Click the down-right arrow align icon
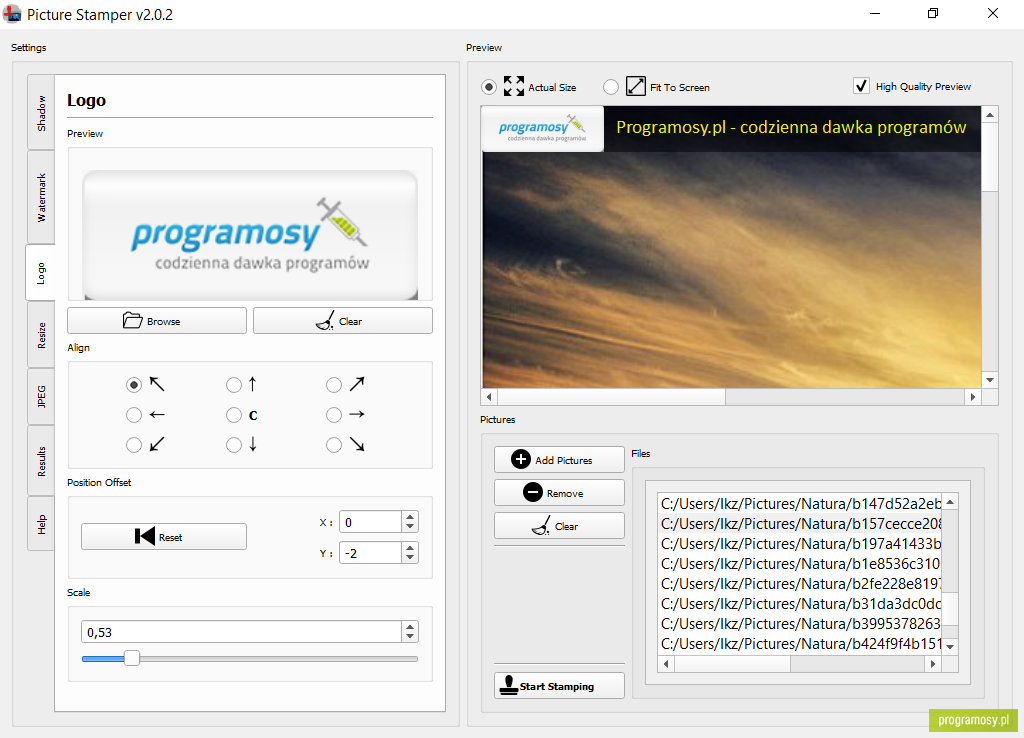The height and width of the screenshot is (738, 1024). tap(357, 444)
